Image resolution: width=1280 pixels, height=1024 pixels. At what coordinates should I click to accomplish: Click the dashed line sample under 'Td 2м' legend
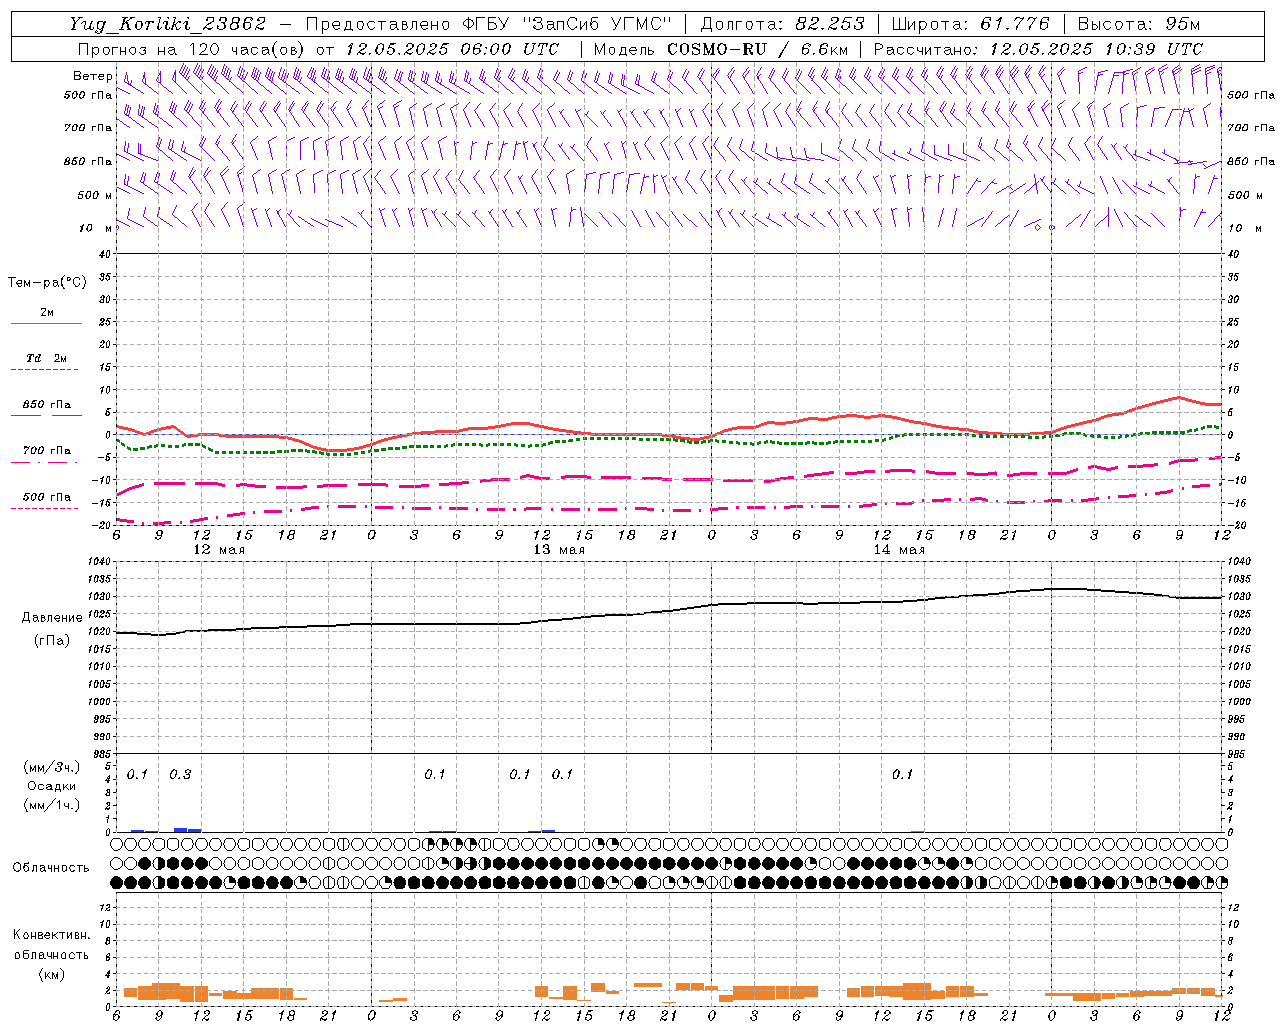45,370
